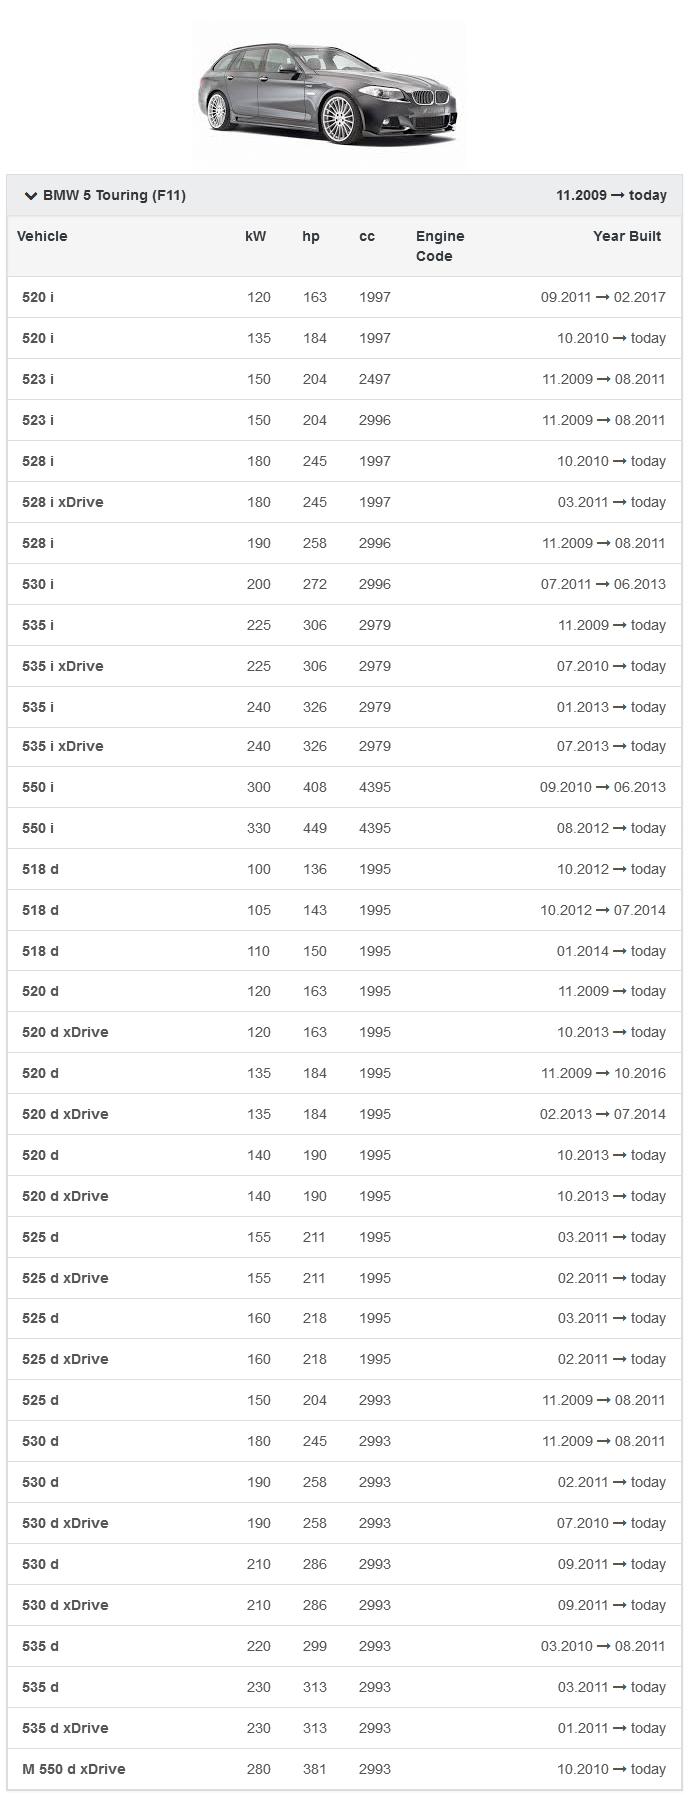
Task: Open the 550 i 449 hp entry
Action: point(38,828)
